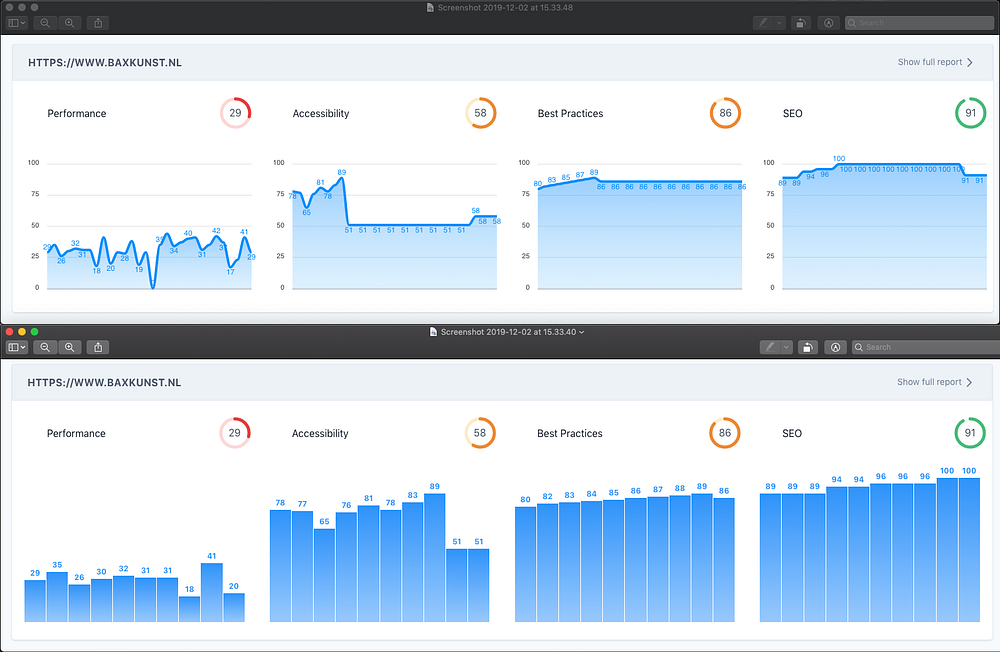
Task: Show Markup toolbar in 15.33.40 window
Action: point(835,347)
